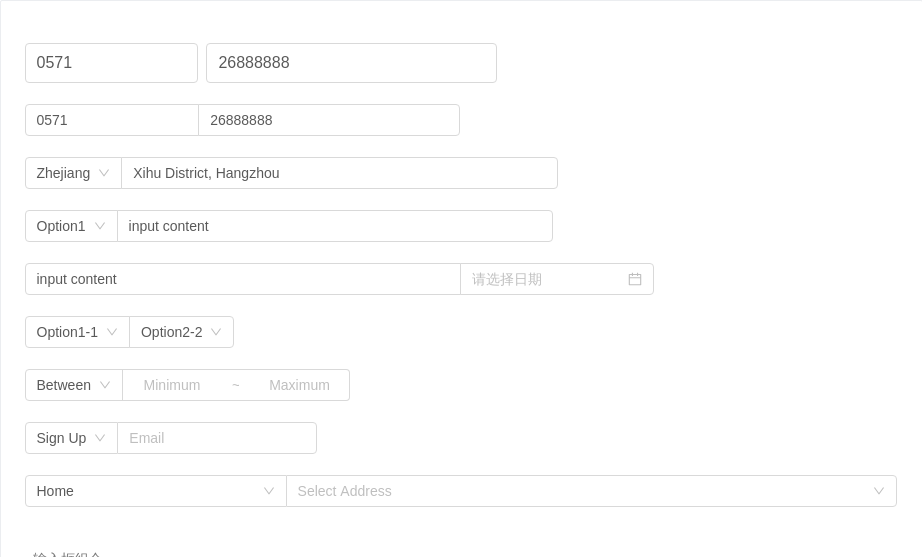Viewport: 922px width, 557px height.
Task: Click the compact 26888888 input in second row
Action: point(329,120)
